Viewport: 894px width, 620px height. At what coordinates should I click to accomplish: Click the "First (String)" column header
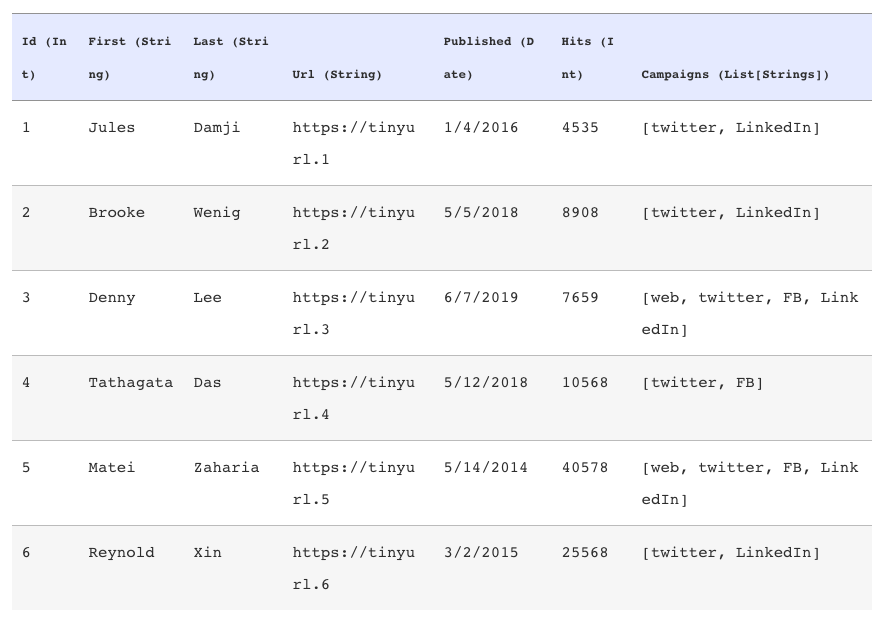pos(129,58)
